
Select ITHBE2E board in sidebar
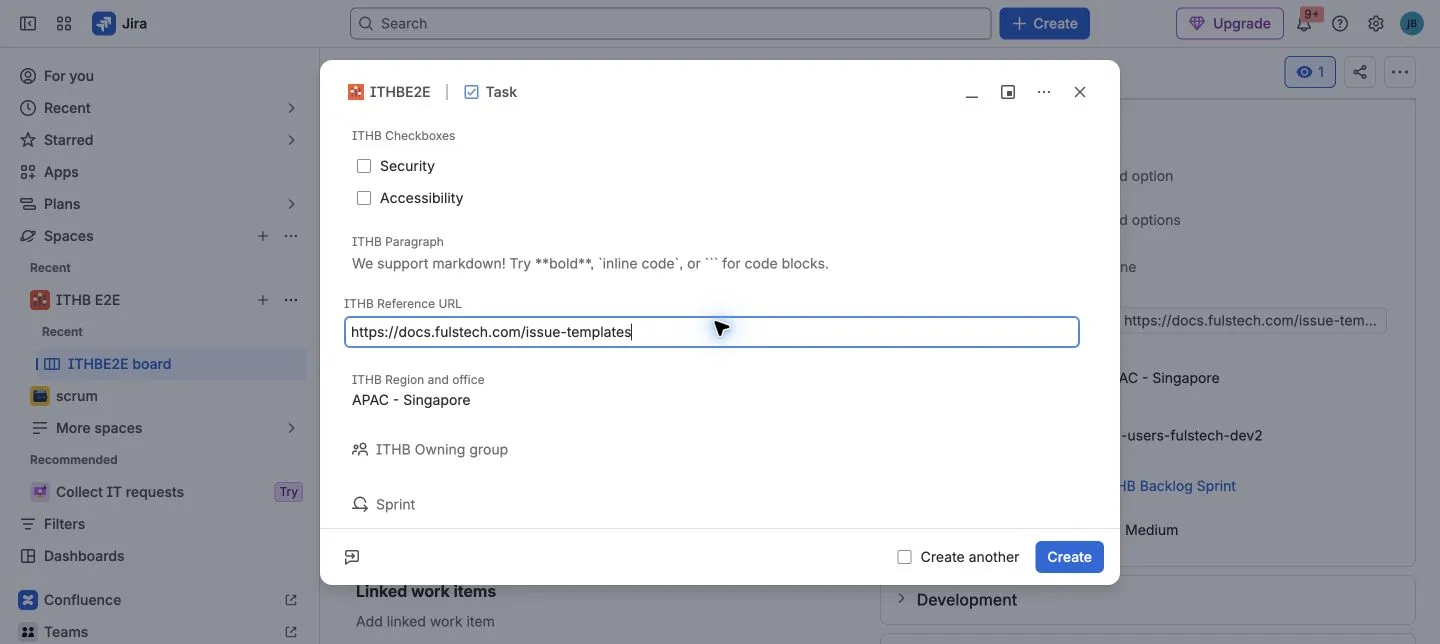(170, 364)
